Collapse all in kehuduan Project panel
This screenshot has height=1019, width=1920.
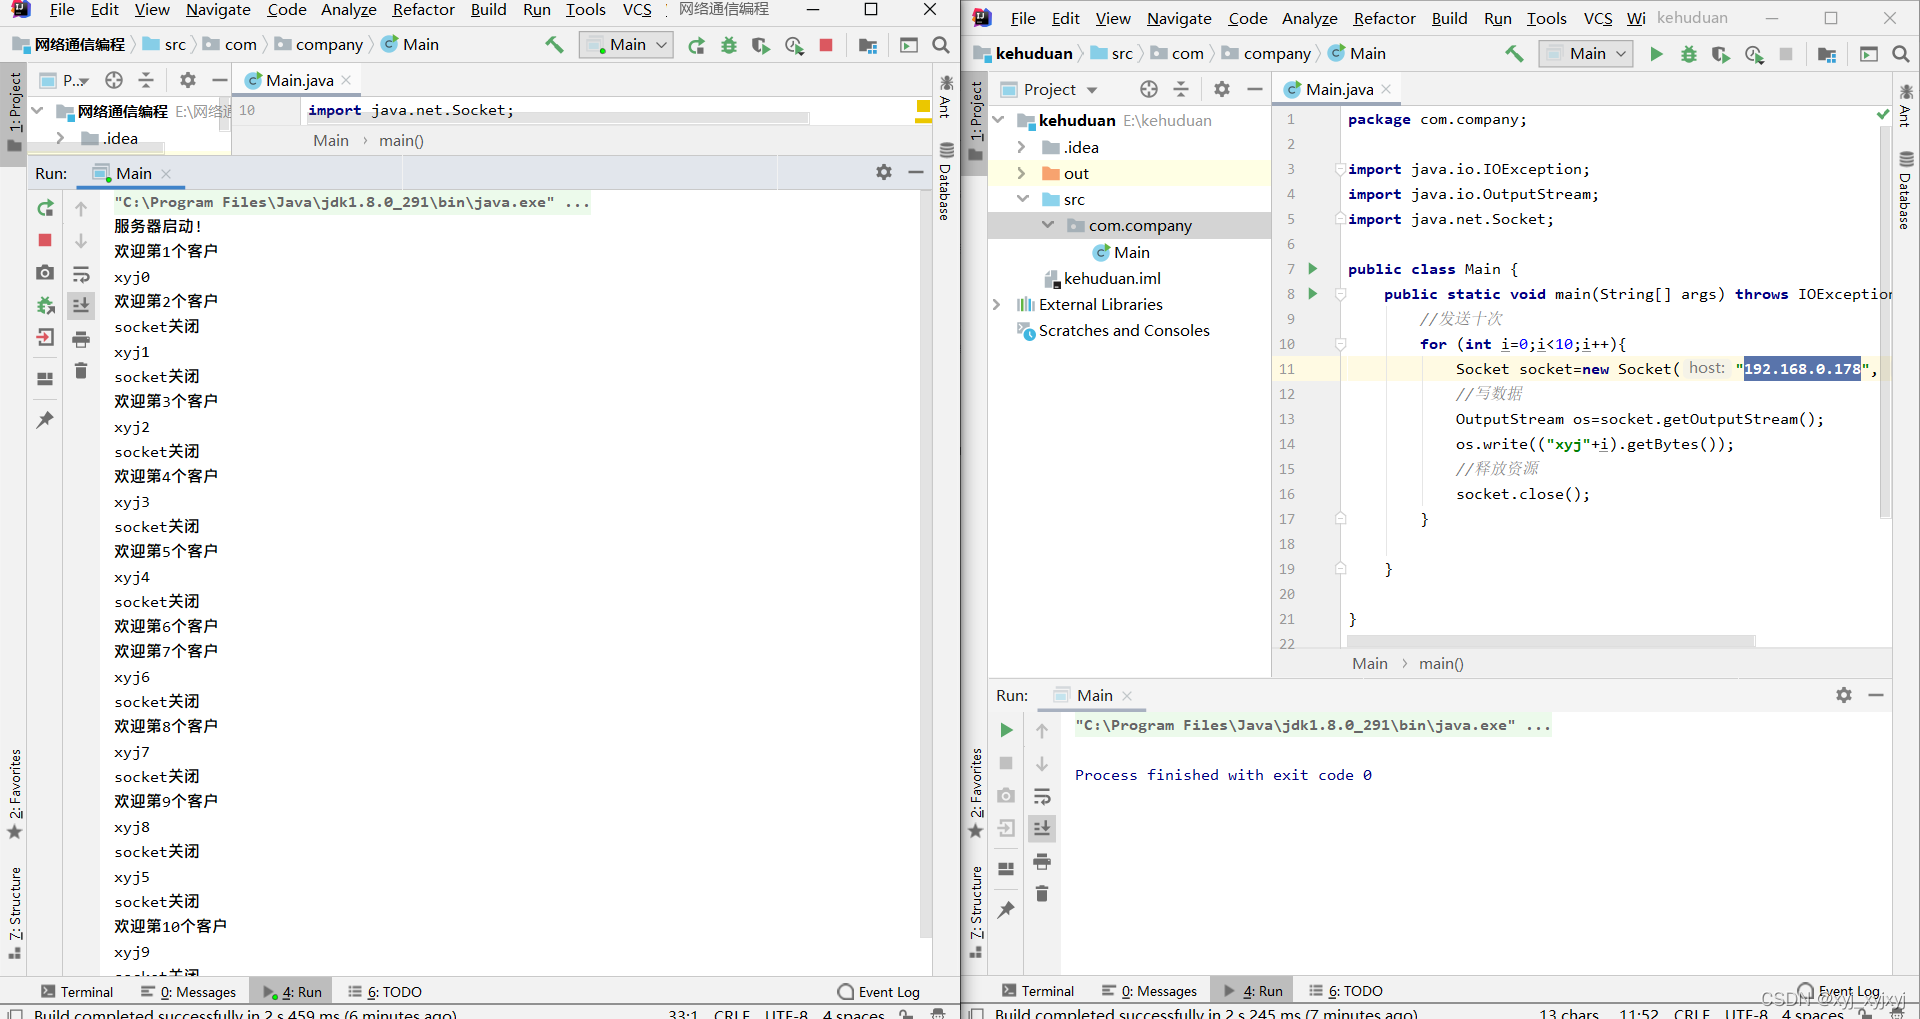pyautogui.click(x=1181, y=90)
